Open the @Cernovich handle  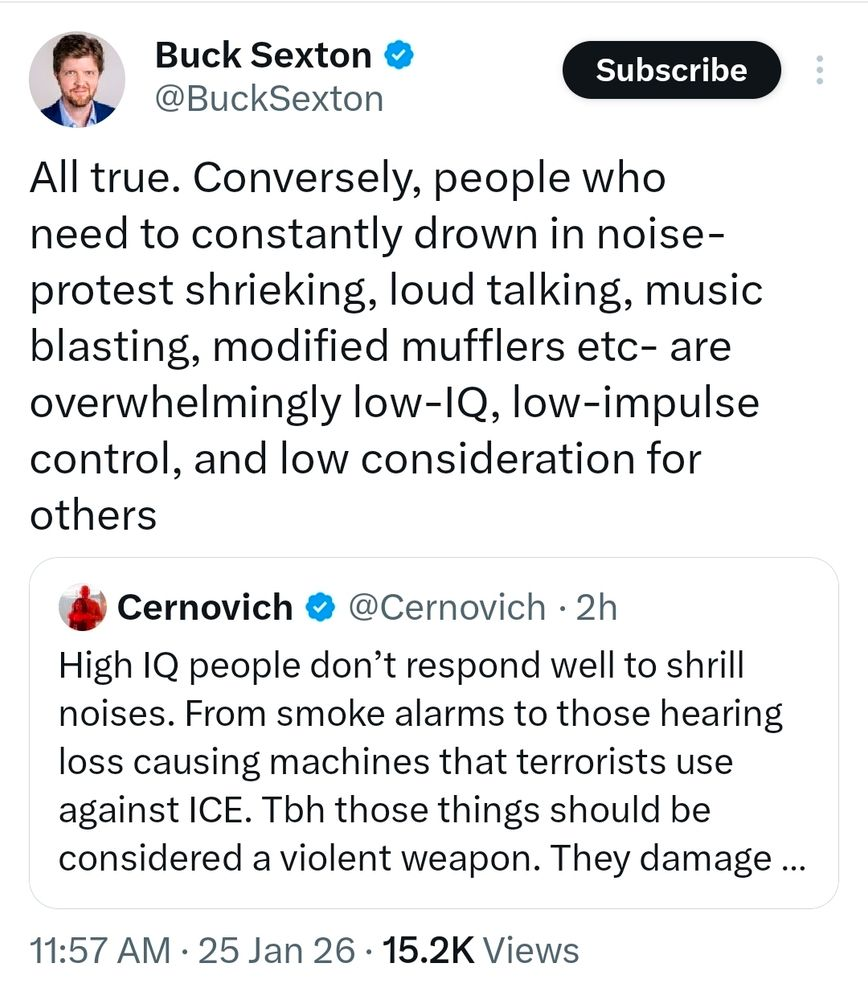447,607
